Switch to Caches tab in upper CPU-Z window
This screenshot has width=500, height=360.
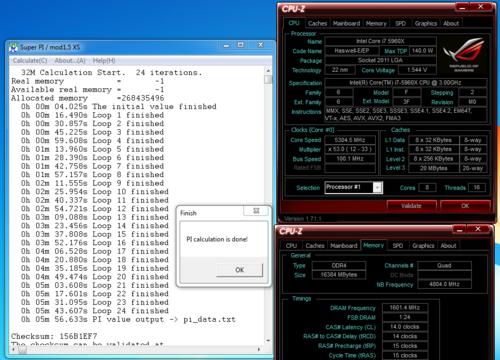(317, 23)
